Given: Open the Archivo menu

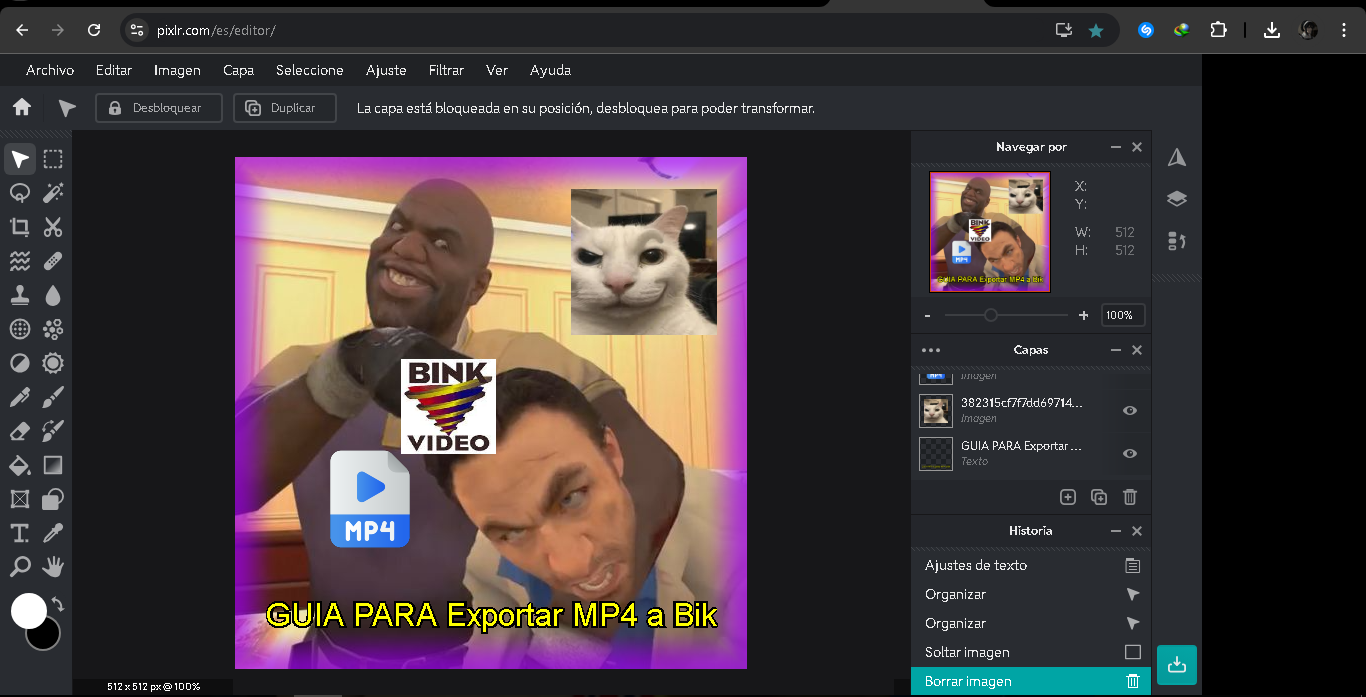Looking at the screenshot, I should point(50,70).
